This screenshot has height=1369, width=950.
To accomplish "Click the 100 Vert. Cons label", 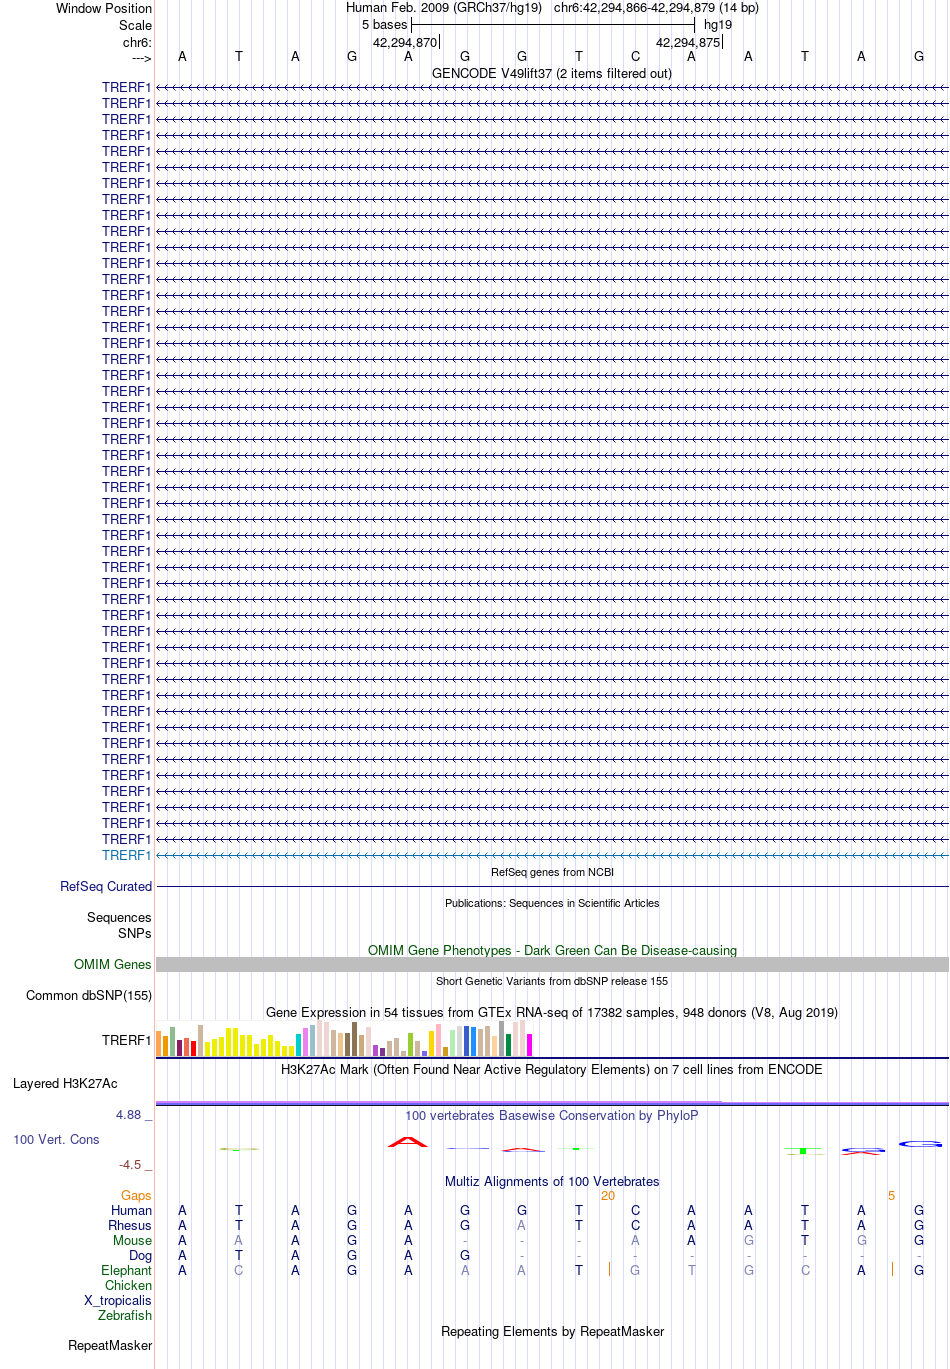I will (x=56, y=1139).
